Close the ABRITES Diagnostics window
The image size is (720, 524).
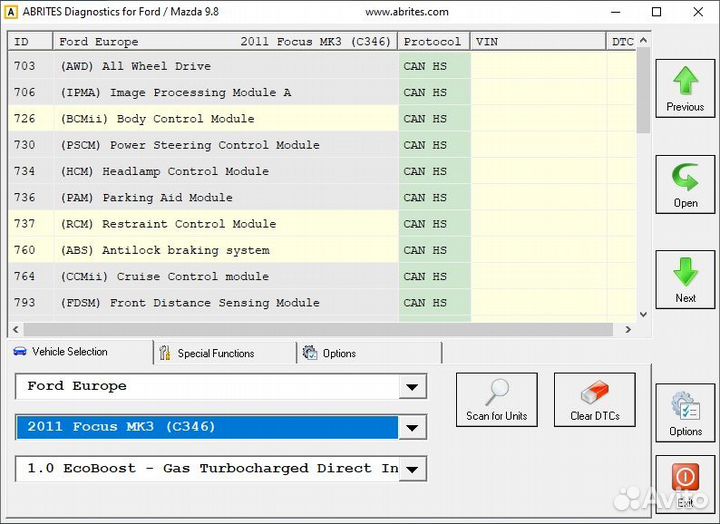[698, 12]
